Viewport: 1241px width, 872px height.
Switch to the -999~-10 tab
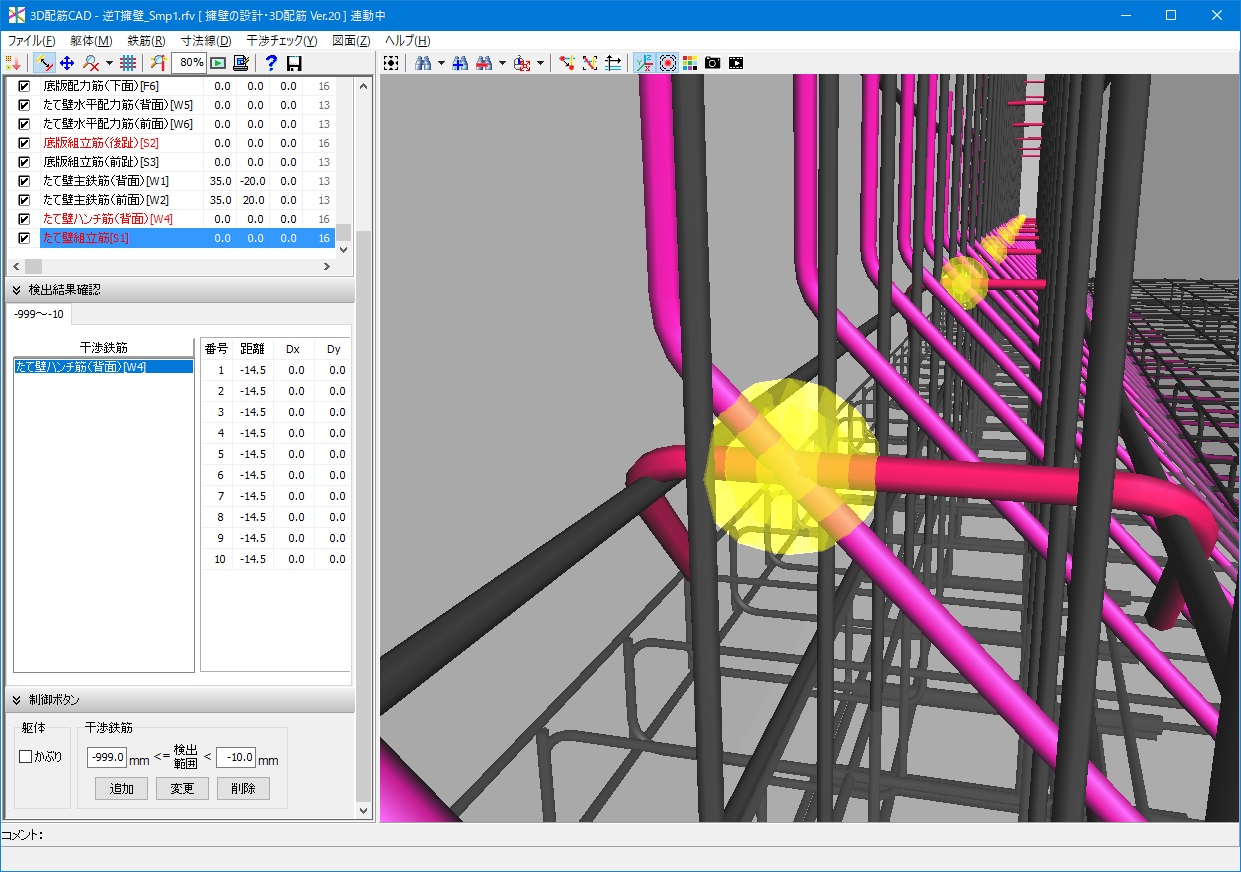pos(39,315)
